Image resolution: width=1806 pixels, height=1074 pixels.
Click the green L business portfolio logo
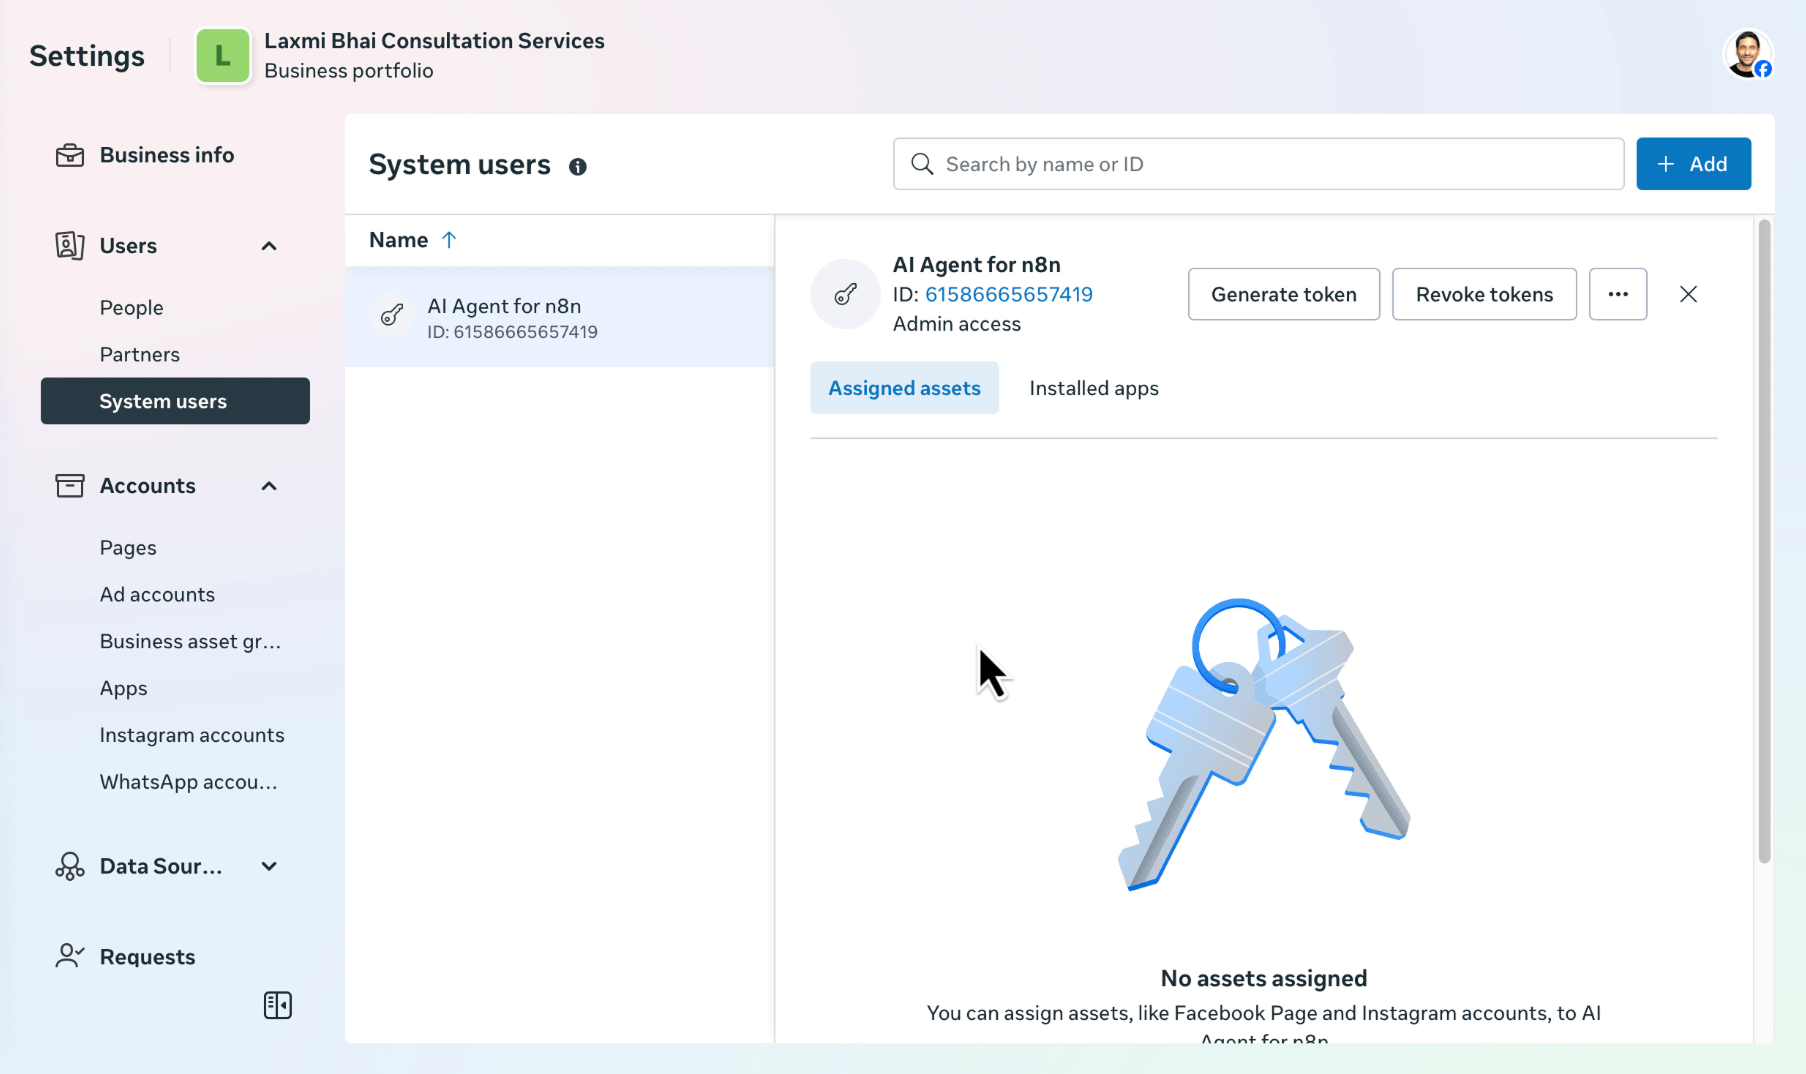223,55
